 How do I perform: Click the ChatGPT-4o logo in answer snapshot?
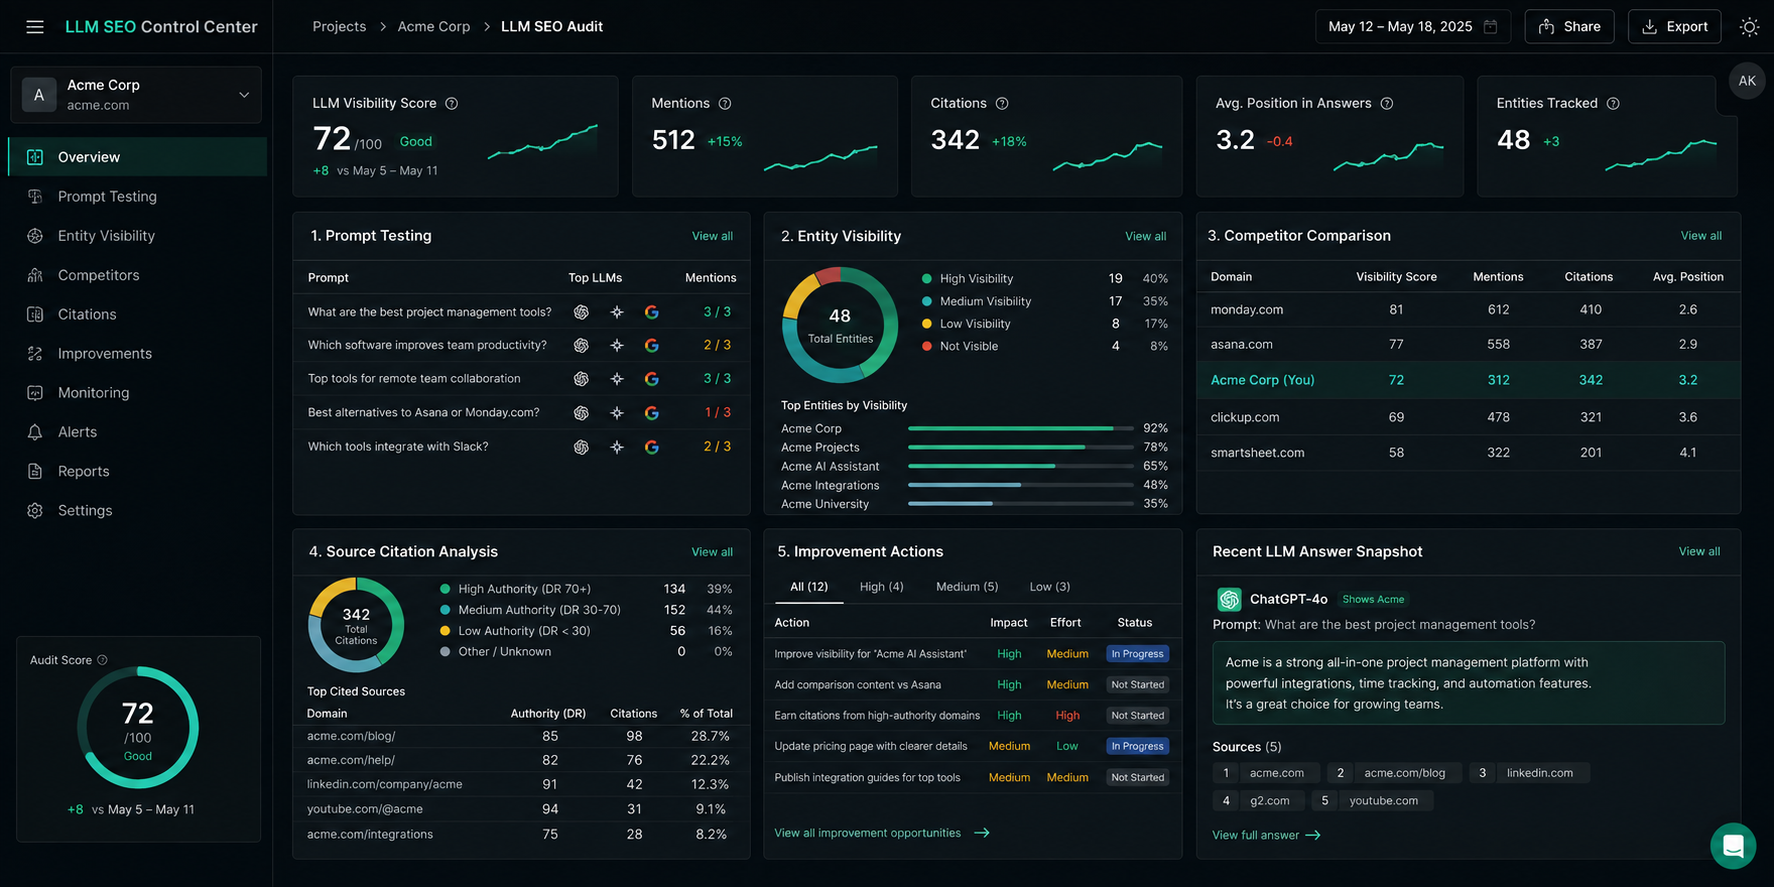(x=1229, y=599)
